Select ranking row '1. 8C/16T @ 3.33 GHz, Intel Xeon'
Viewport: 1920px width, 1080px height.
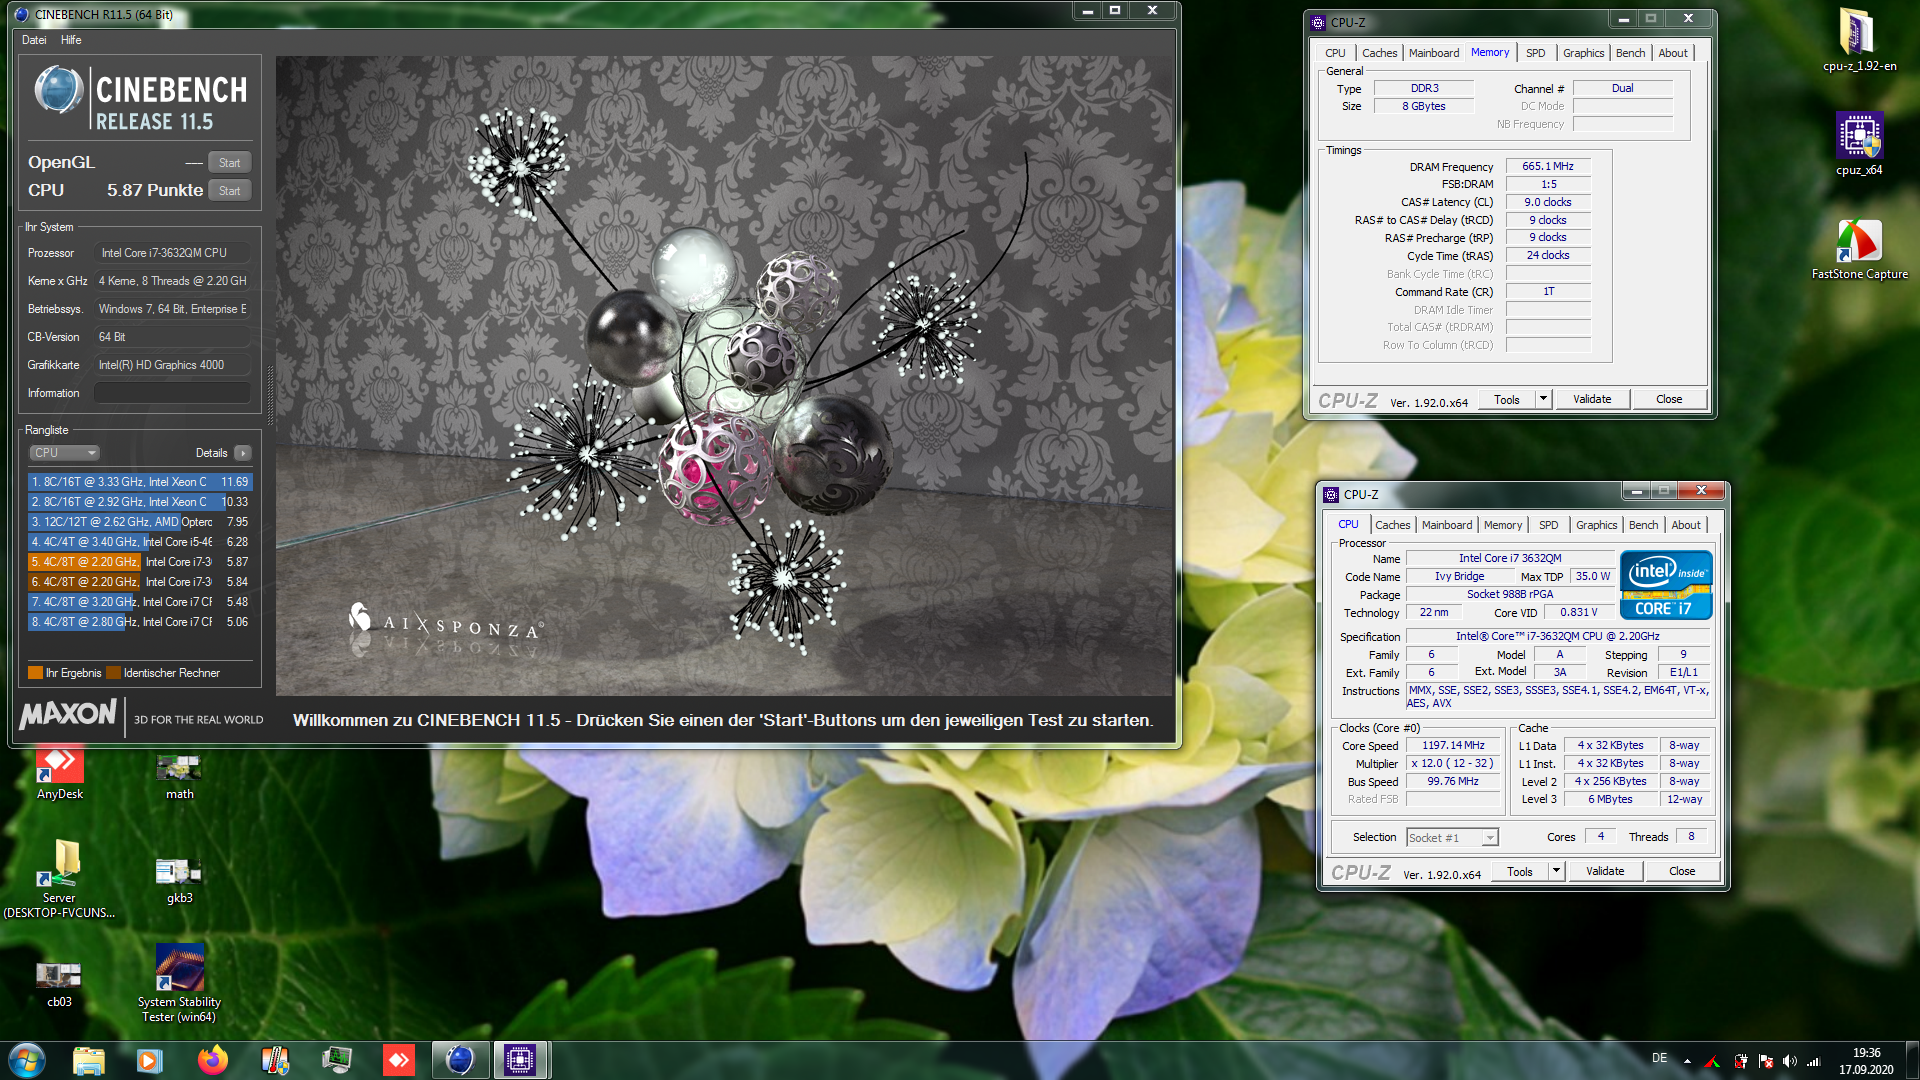pos(139,482)
